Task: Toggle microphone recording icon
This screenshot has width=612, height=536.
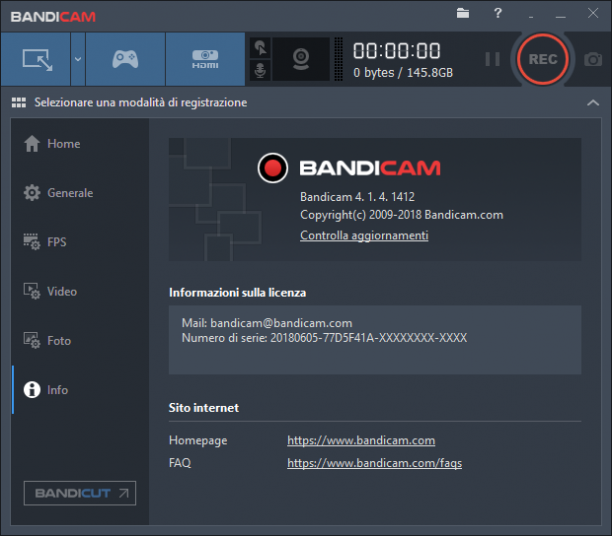Action: click(260, 71)
